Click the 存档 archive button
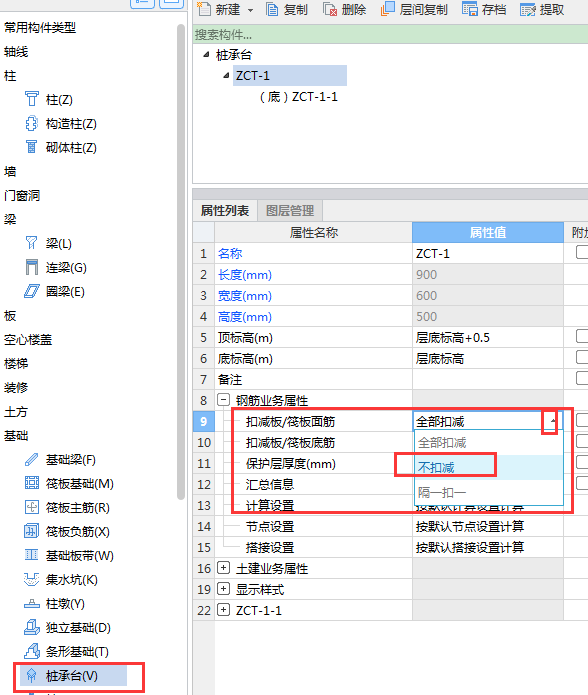Image resolution: width=588 pixels, height=695 pixels. (x=484, y=9)
